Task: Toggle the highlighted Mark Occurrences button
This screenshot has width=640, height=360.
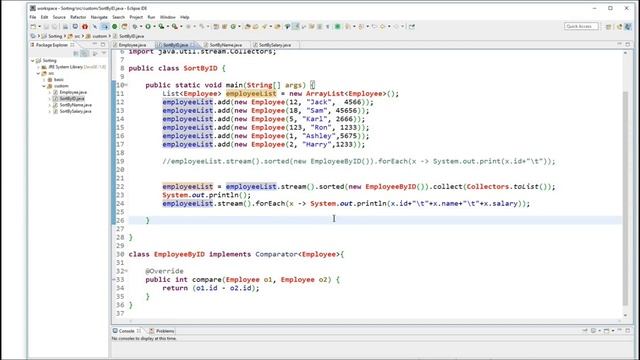Action: [x=296, y=27]
